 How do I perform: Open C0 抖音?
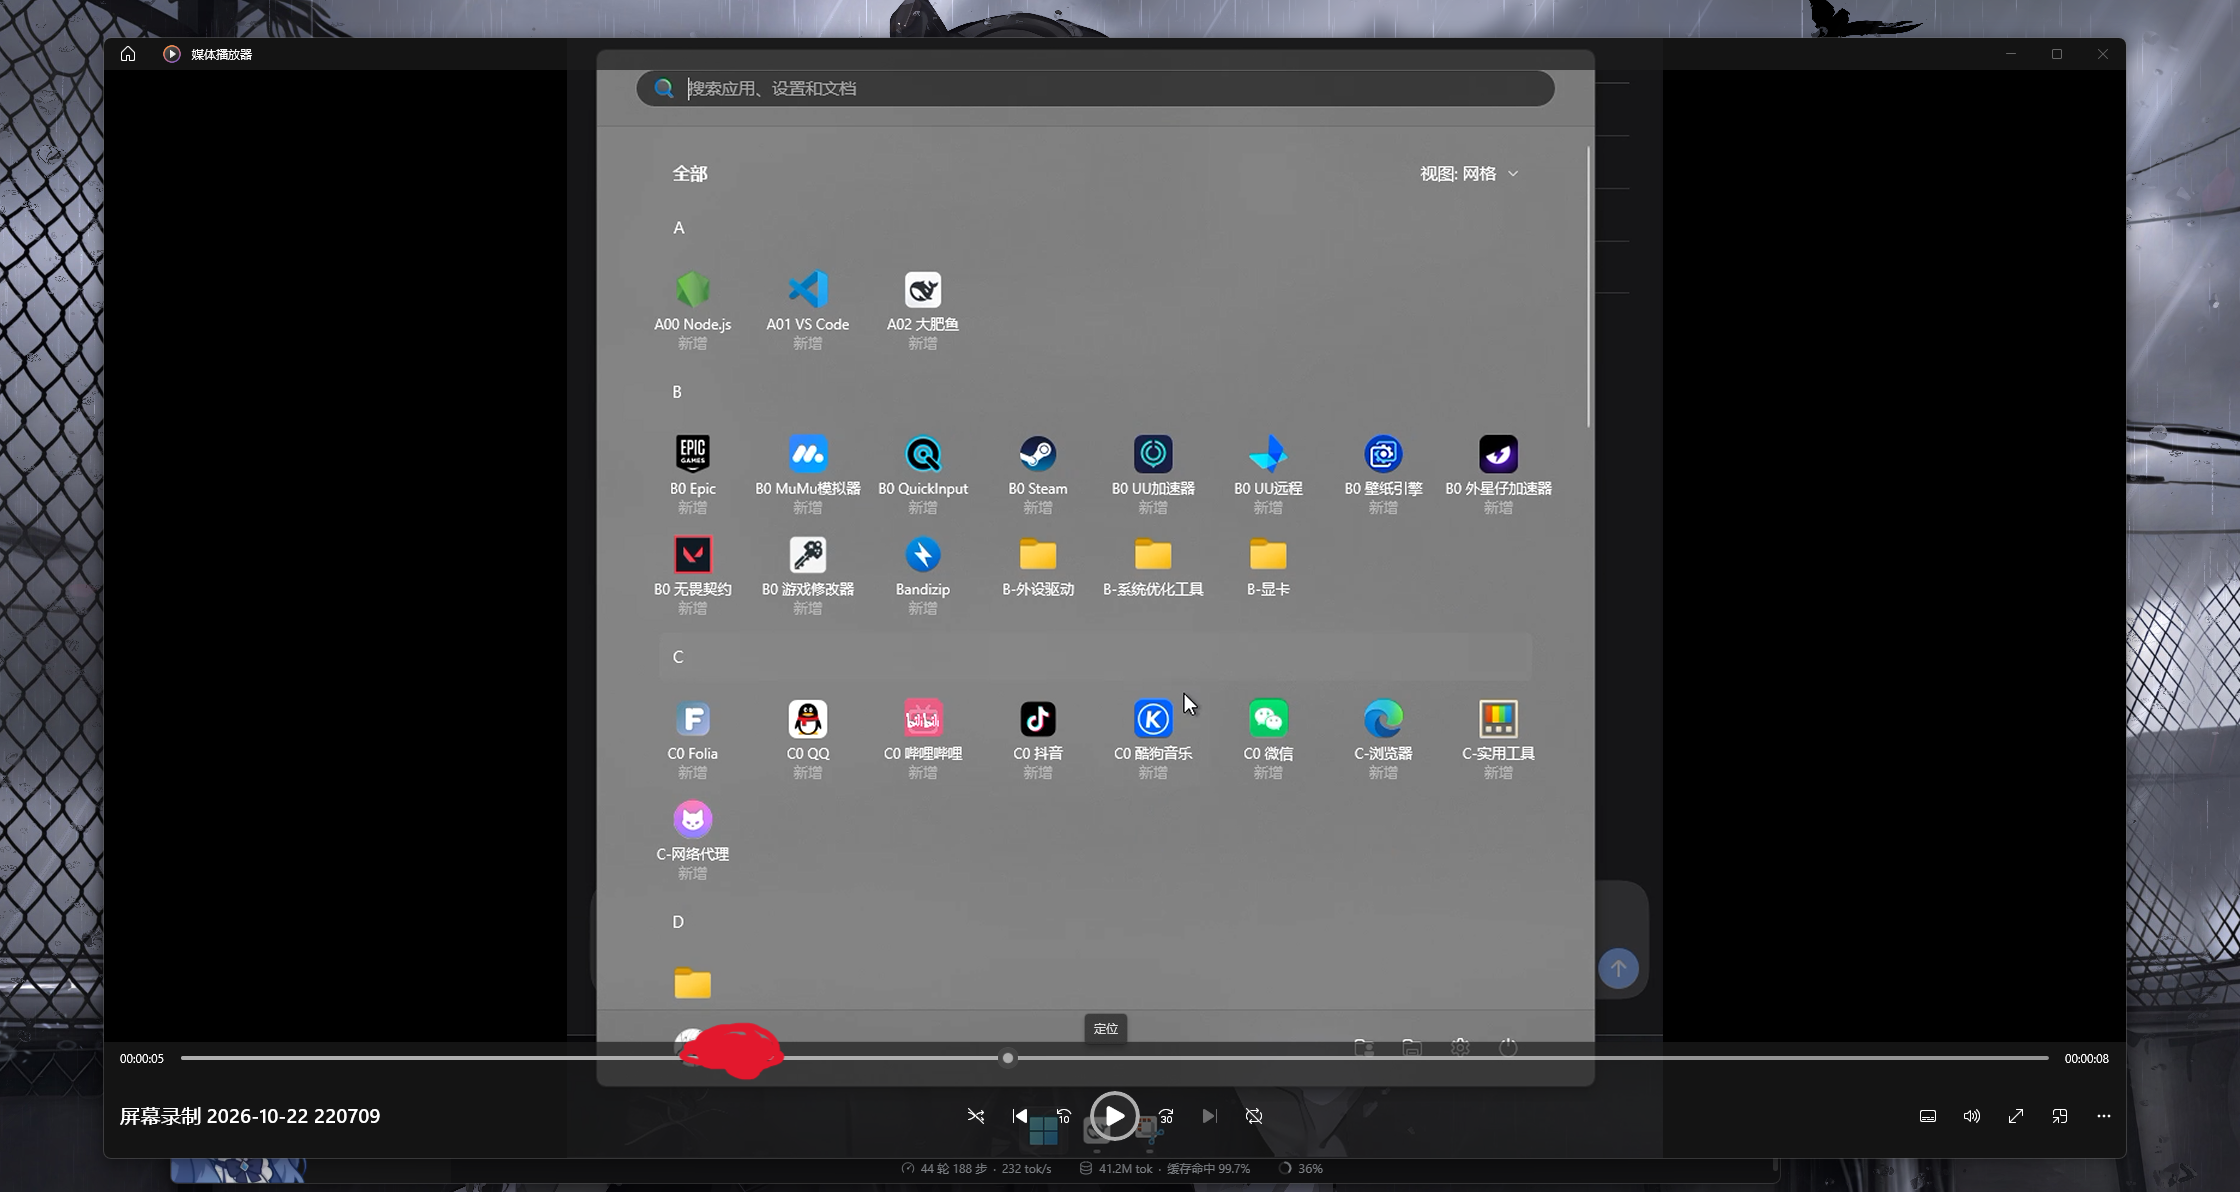pyautogui.click(x=1038, y=719)
